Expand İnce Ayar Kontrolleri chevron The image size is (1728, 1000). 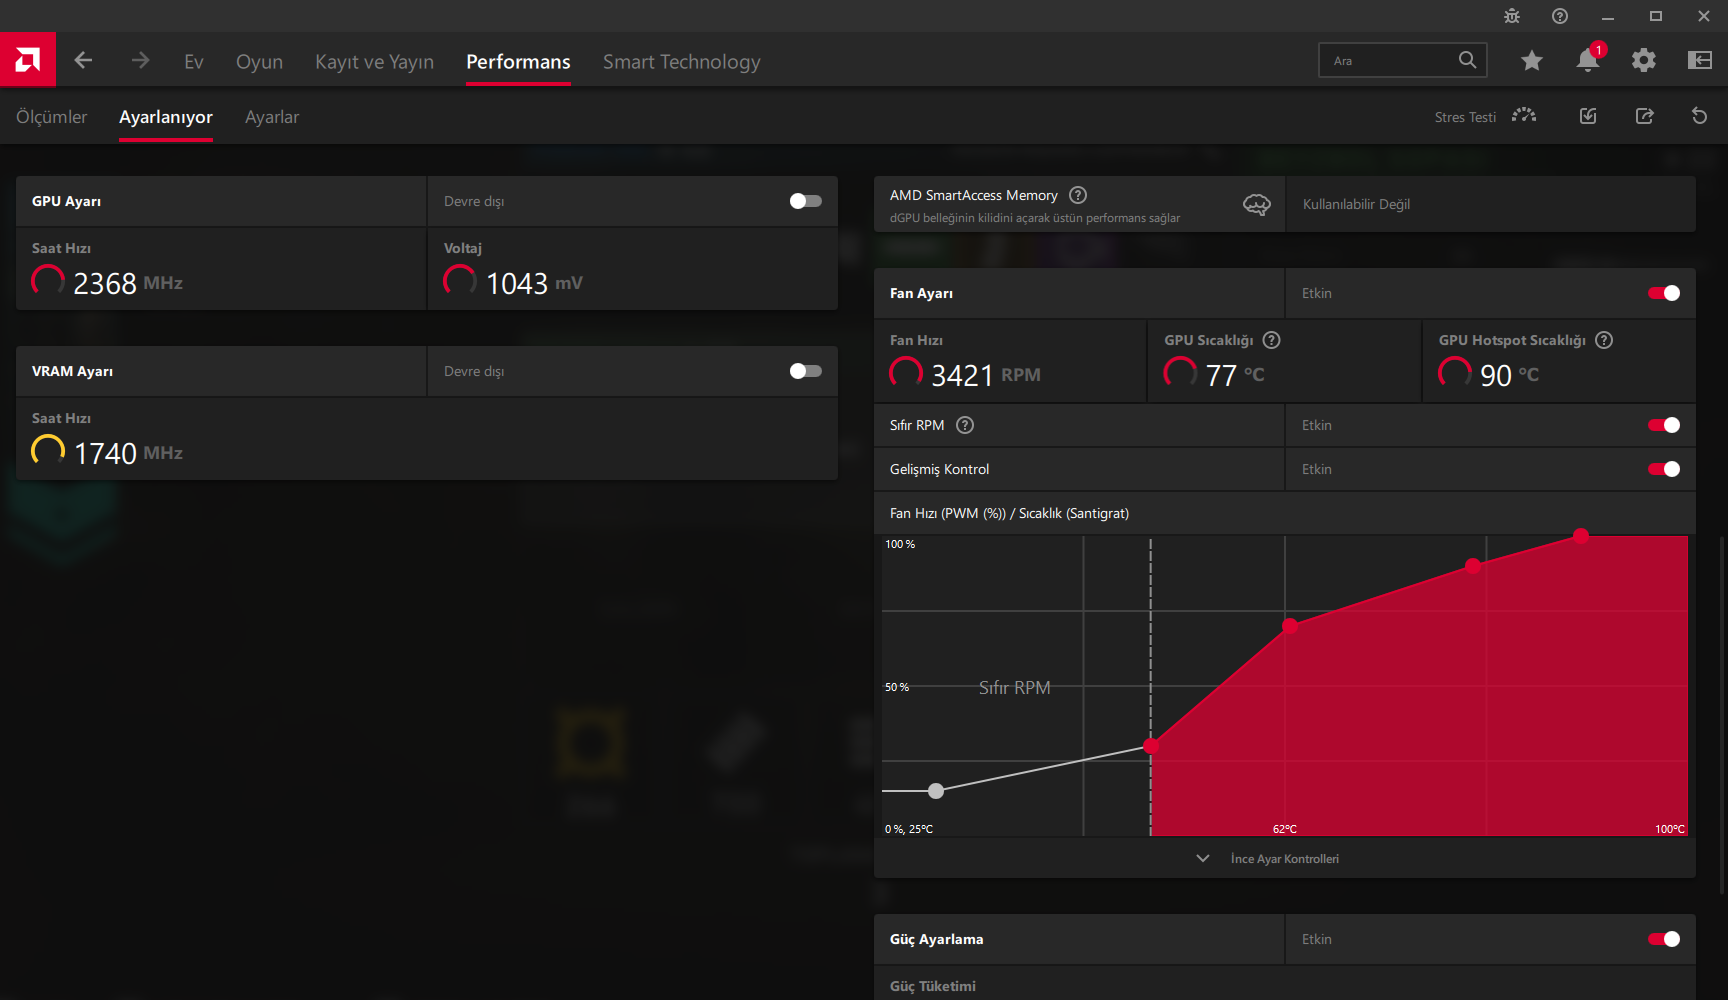pos(1203,858)
